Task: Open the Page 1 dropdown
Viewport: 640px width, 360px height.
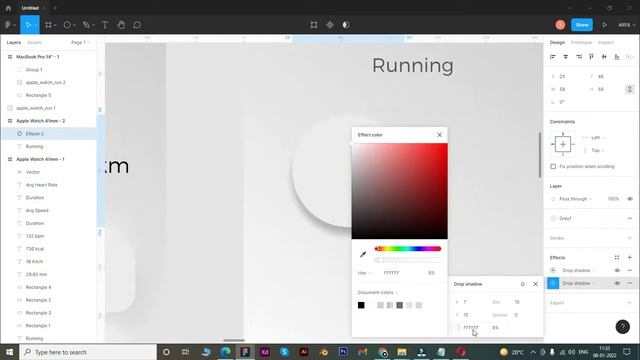Action: (x=80, y=42)
